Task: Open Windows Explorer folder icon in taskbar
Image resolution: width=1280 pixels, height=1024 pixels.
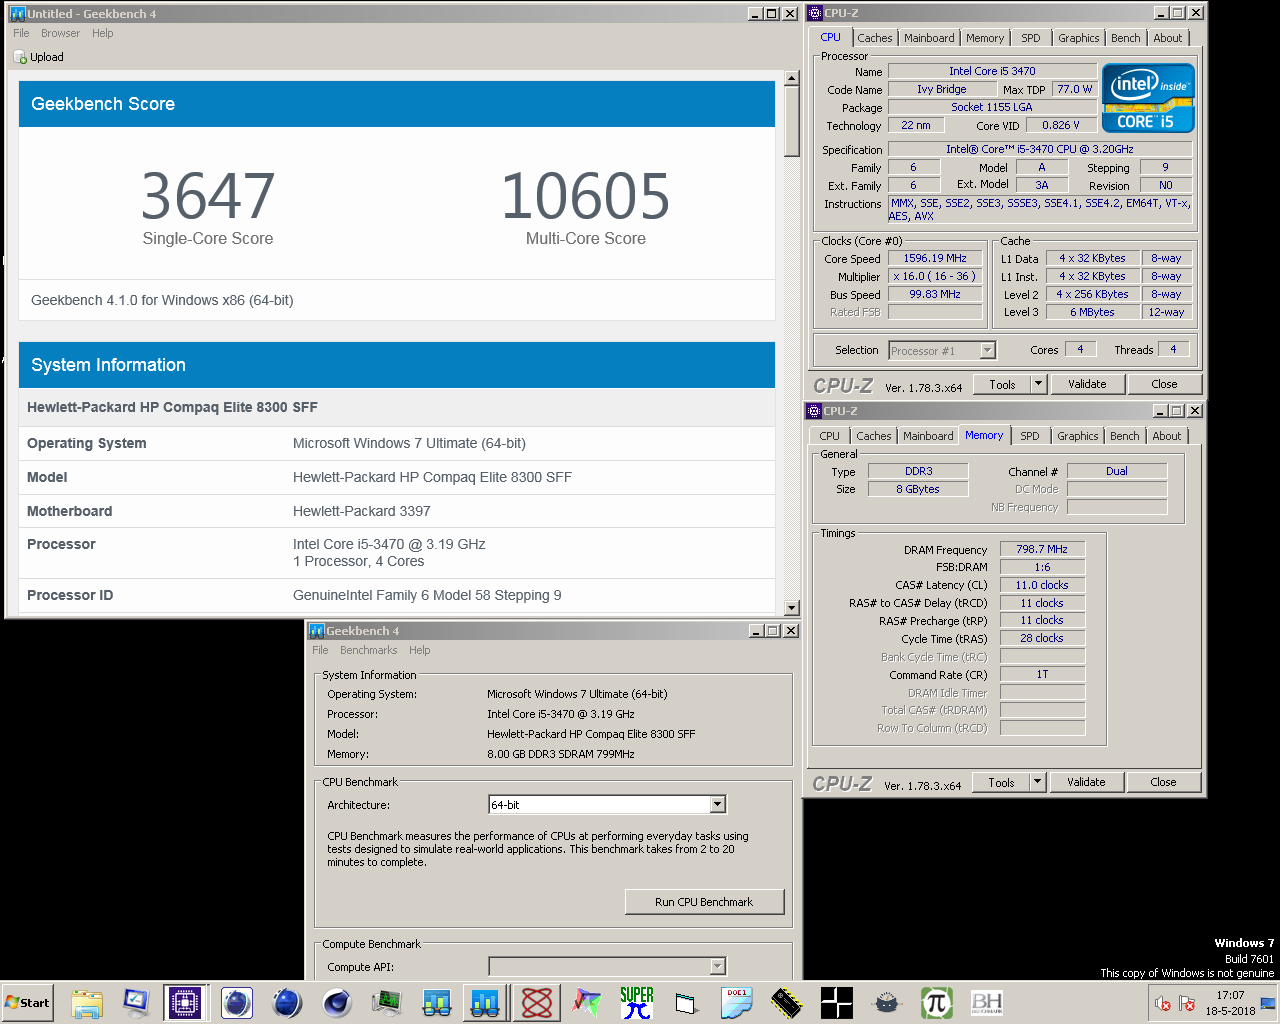Action: tap(87, 1003)
